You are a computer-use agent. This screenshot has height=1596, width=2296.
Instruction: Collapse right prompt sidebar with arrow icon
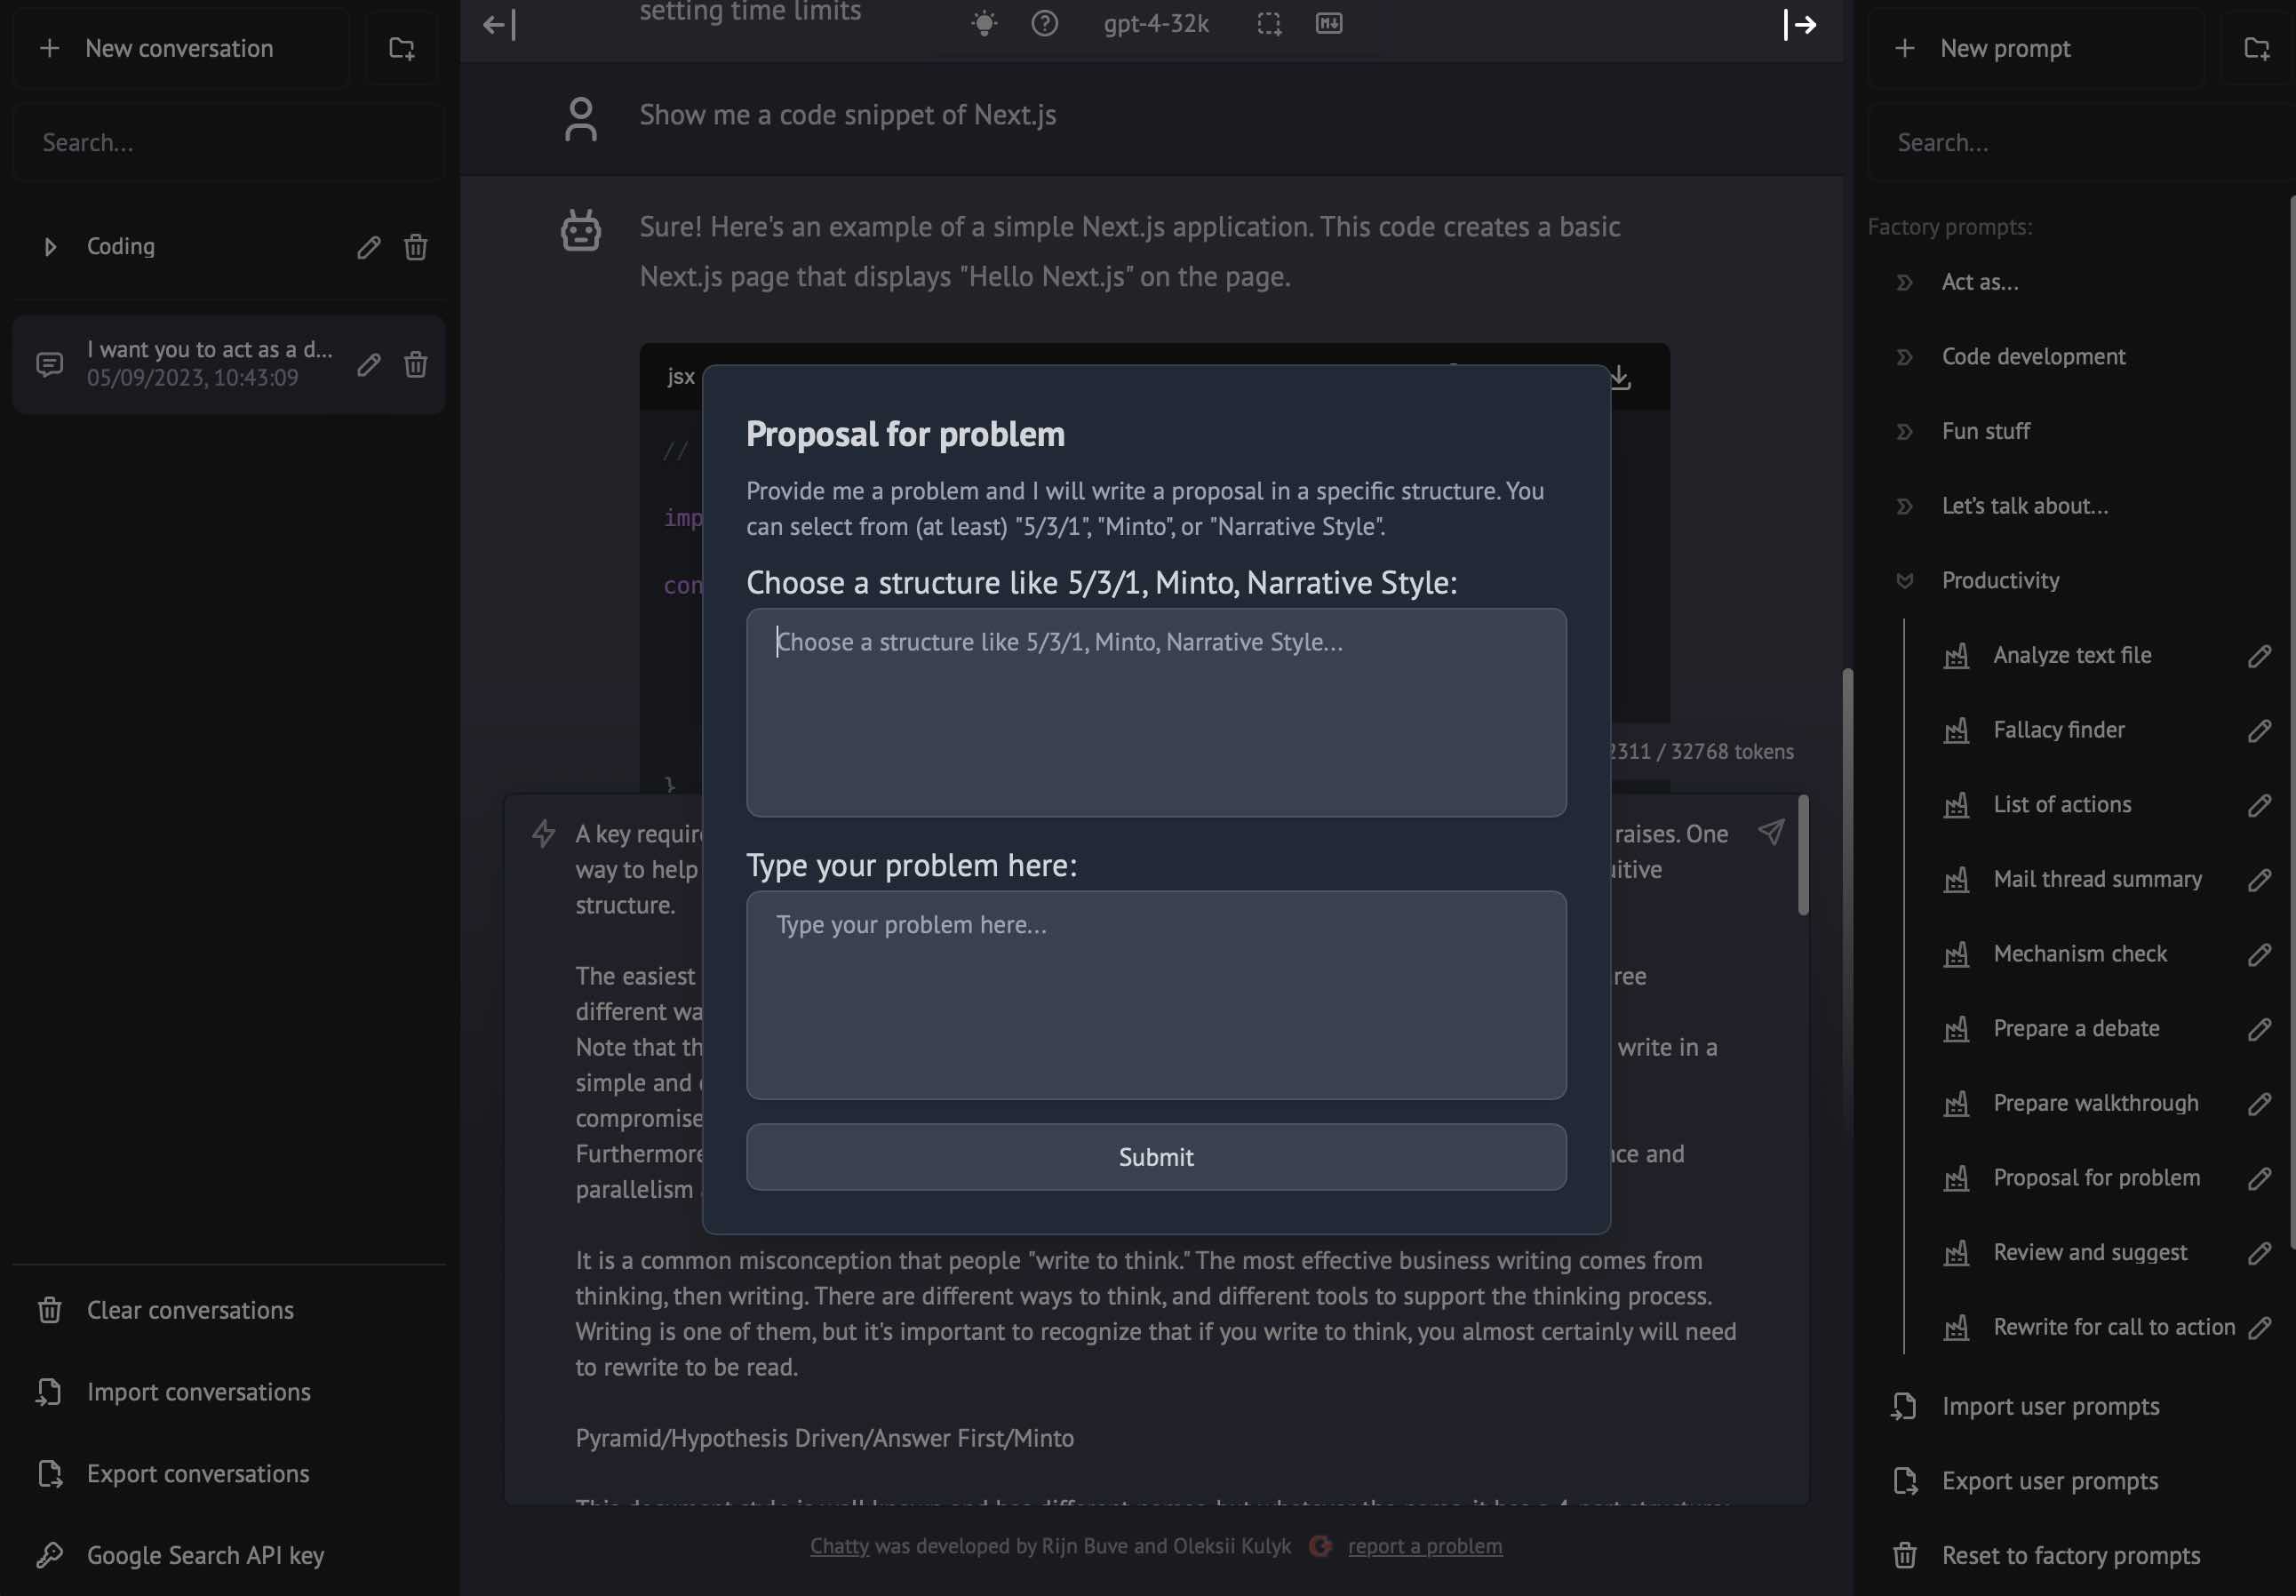click(x=1800, y=25)
